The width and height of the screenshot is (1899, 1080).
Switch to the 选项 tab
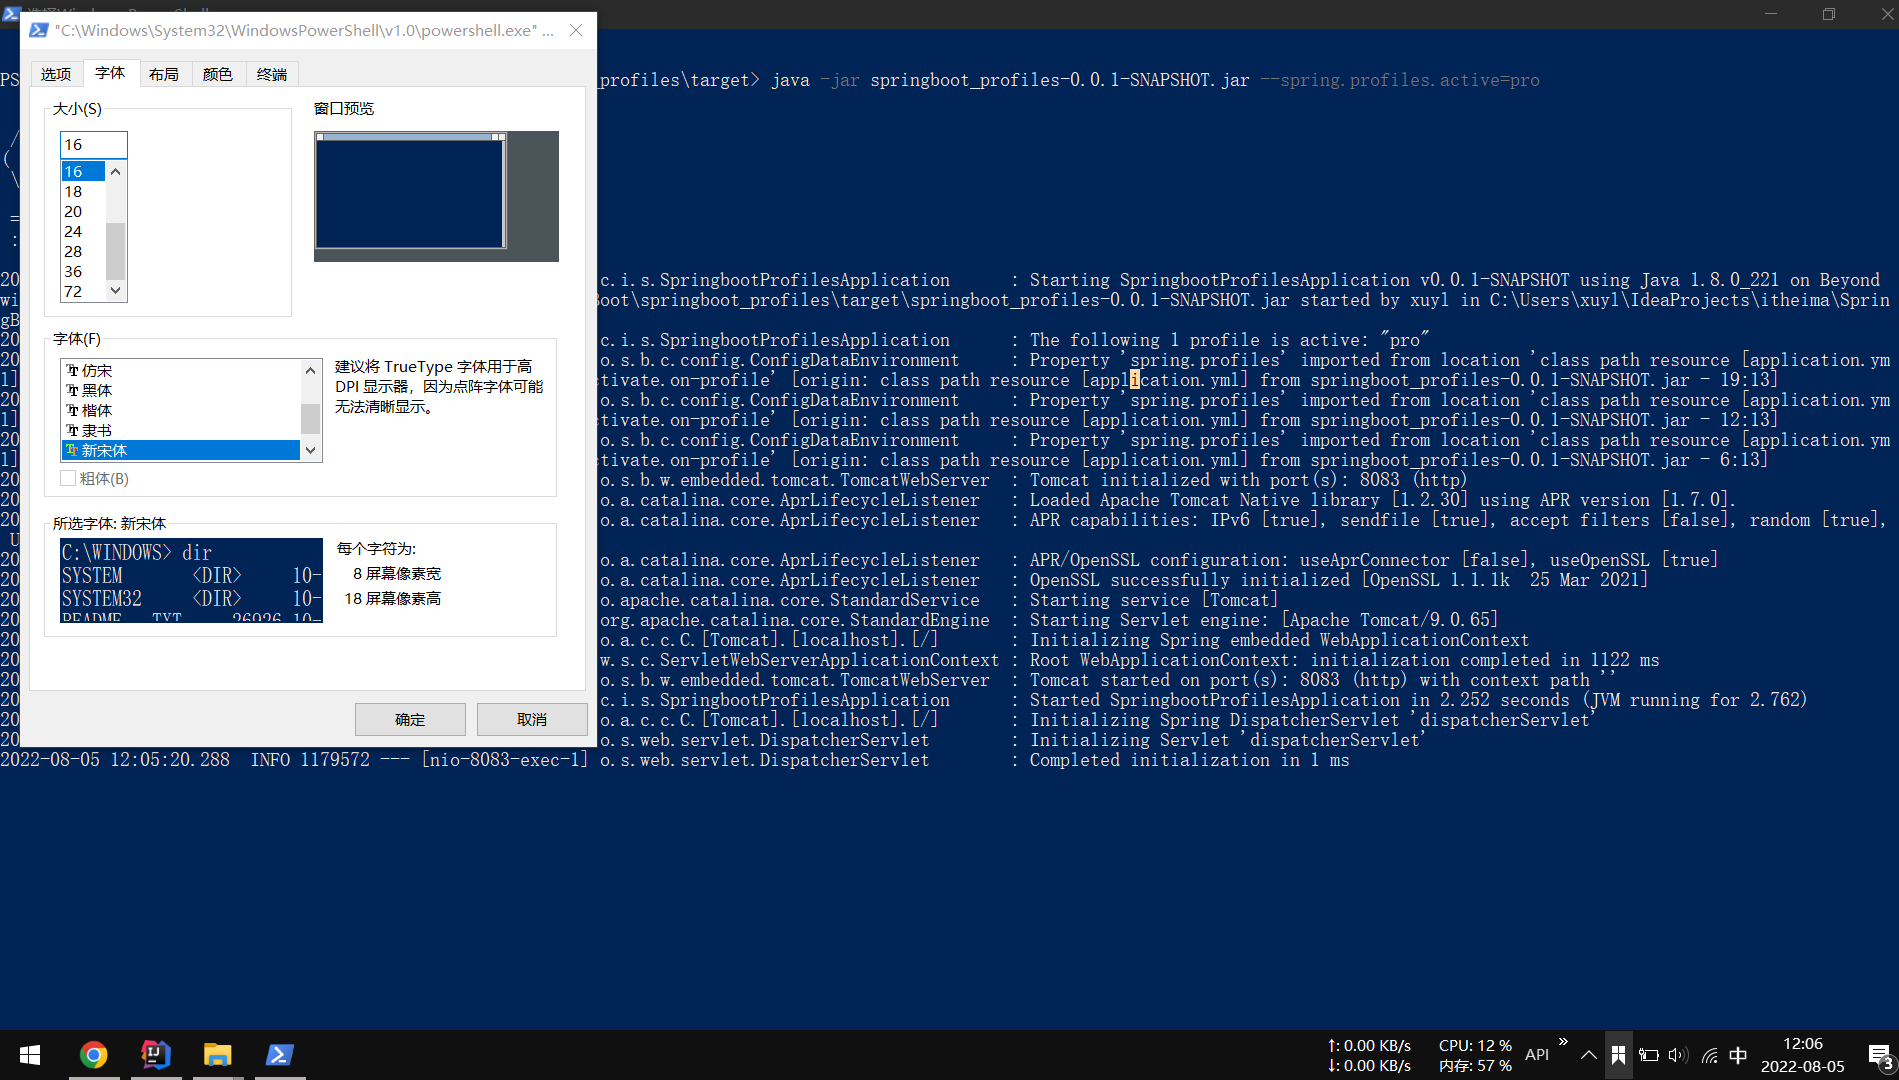[x=55, y=74]
